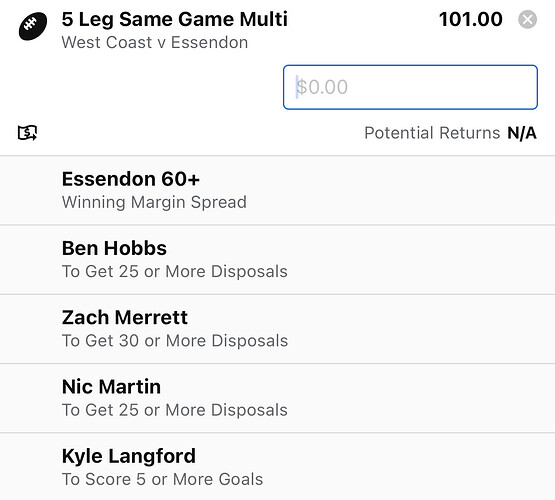Click Zach Merrett 30 or More Disposals text
This screenshot has width=555, height=500.
[175, 341]
